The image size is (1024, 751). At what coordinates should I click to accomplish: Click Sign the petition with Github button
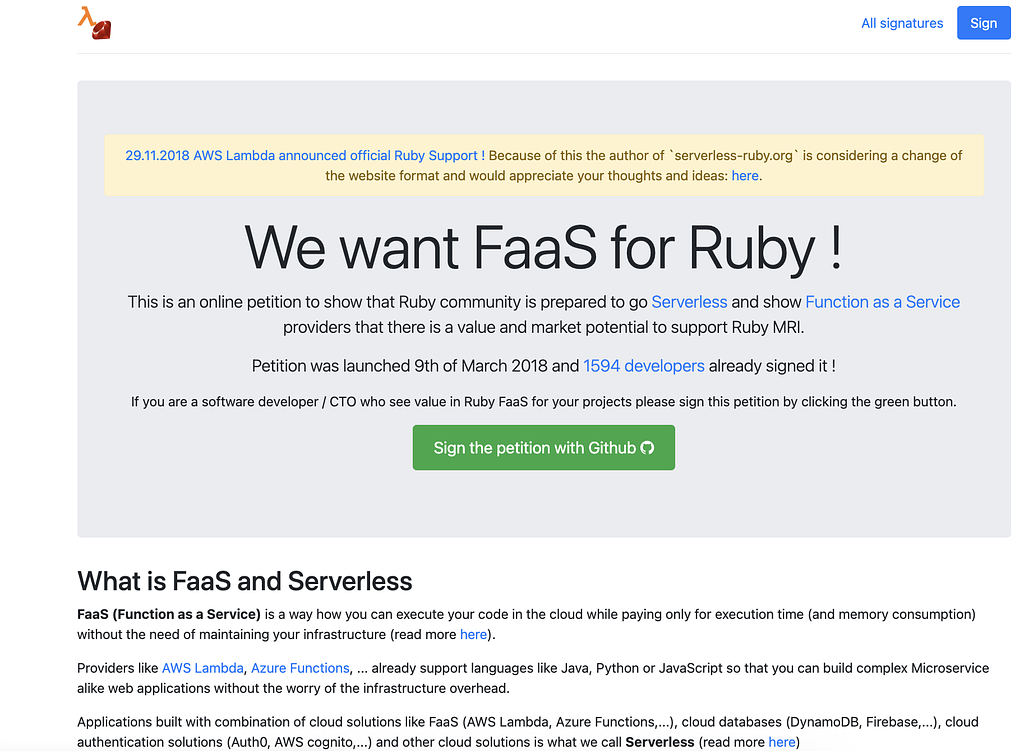(543, 448)
